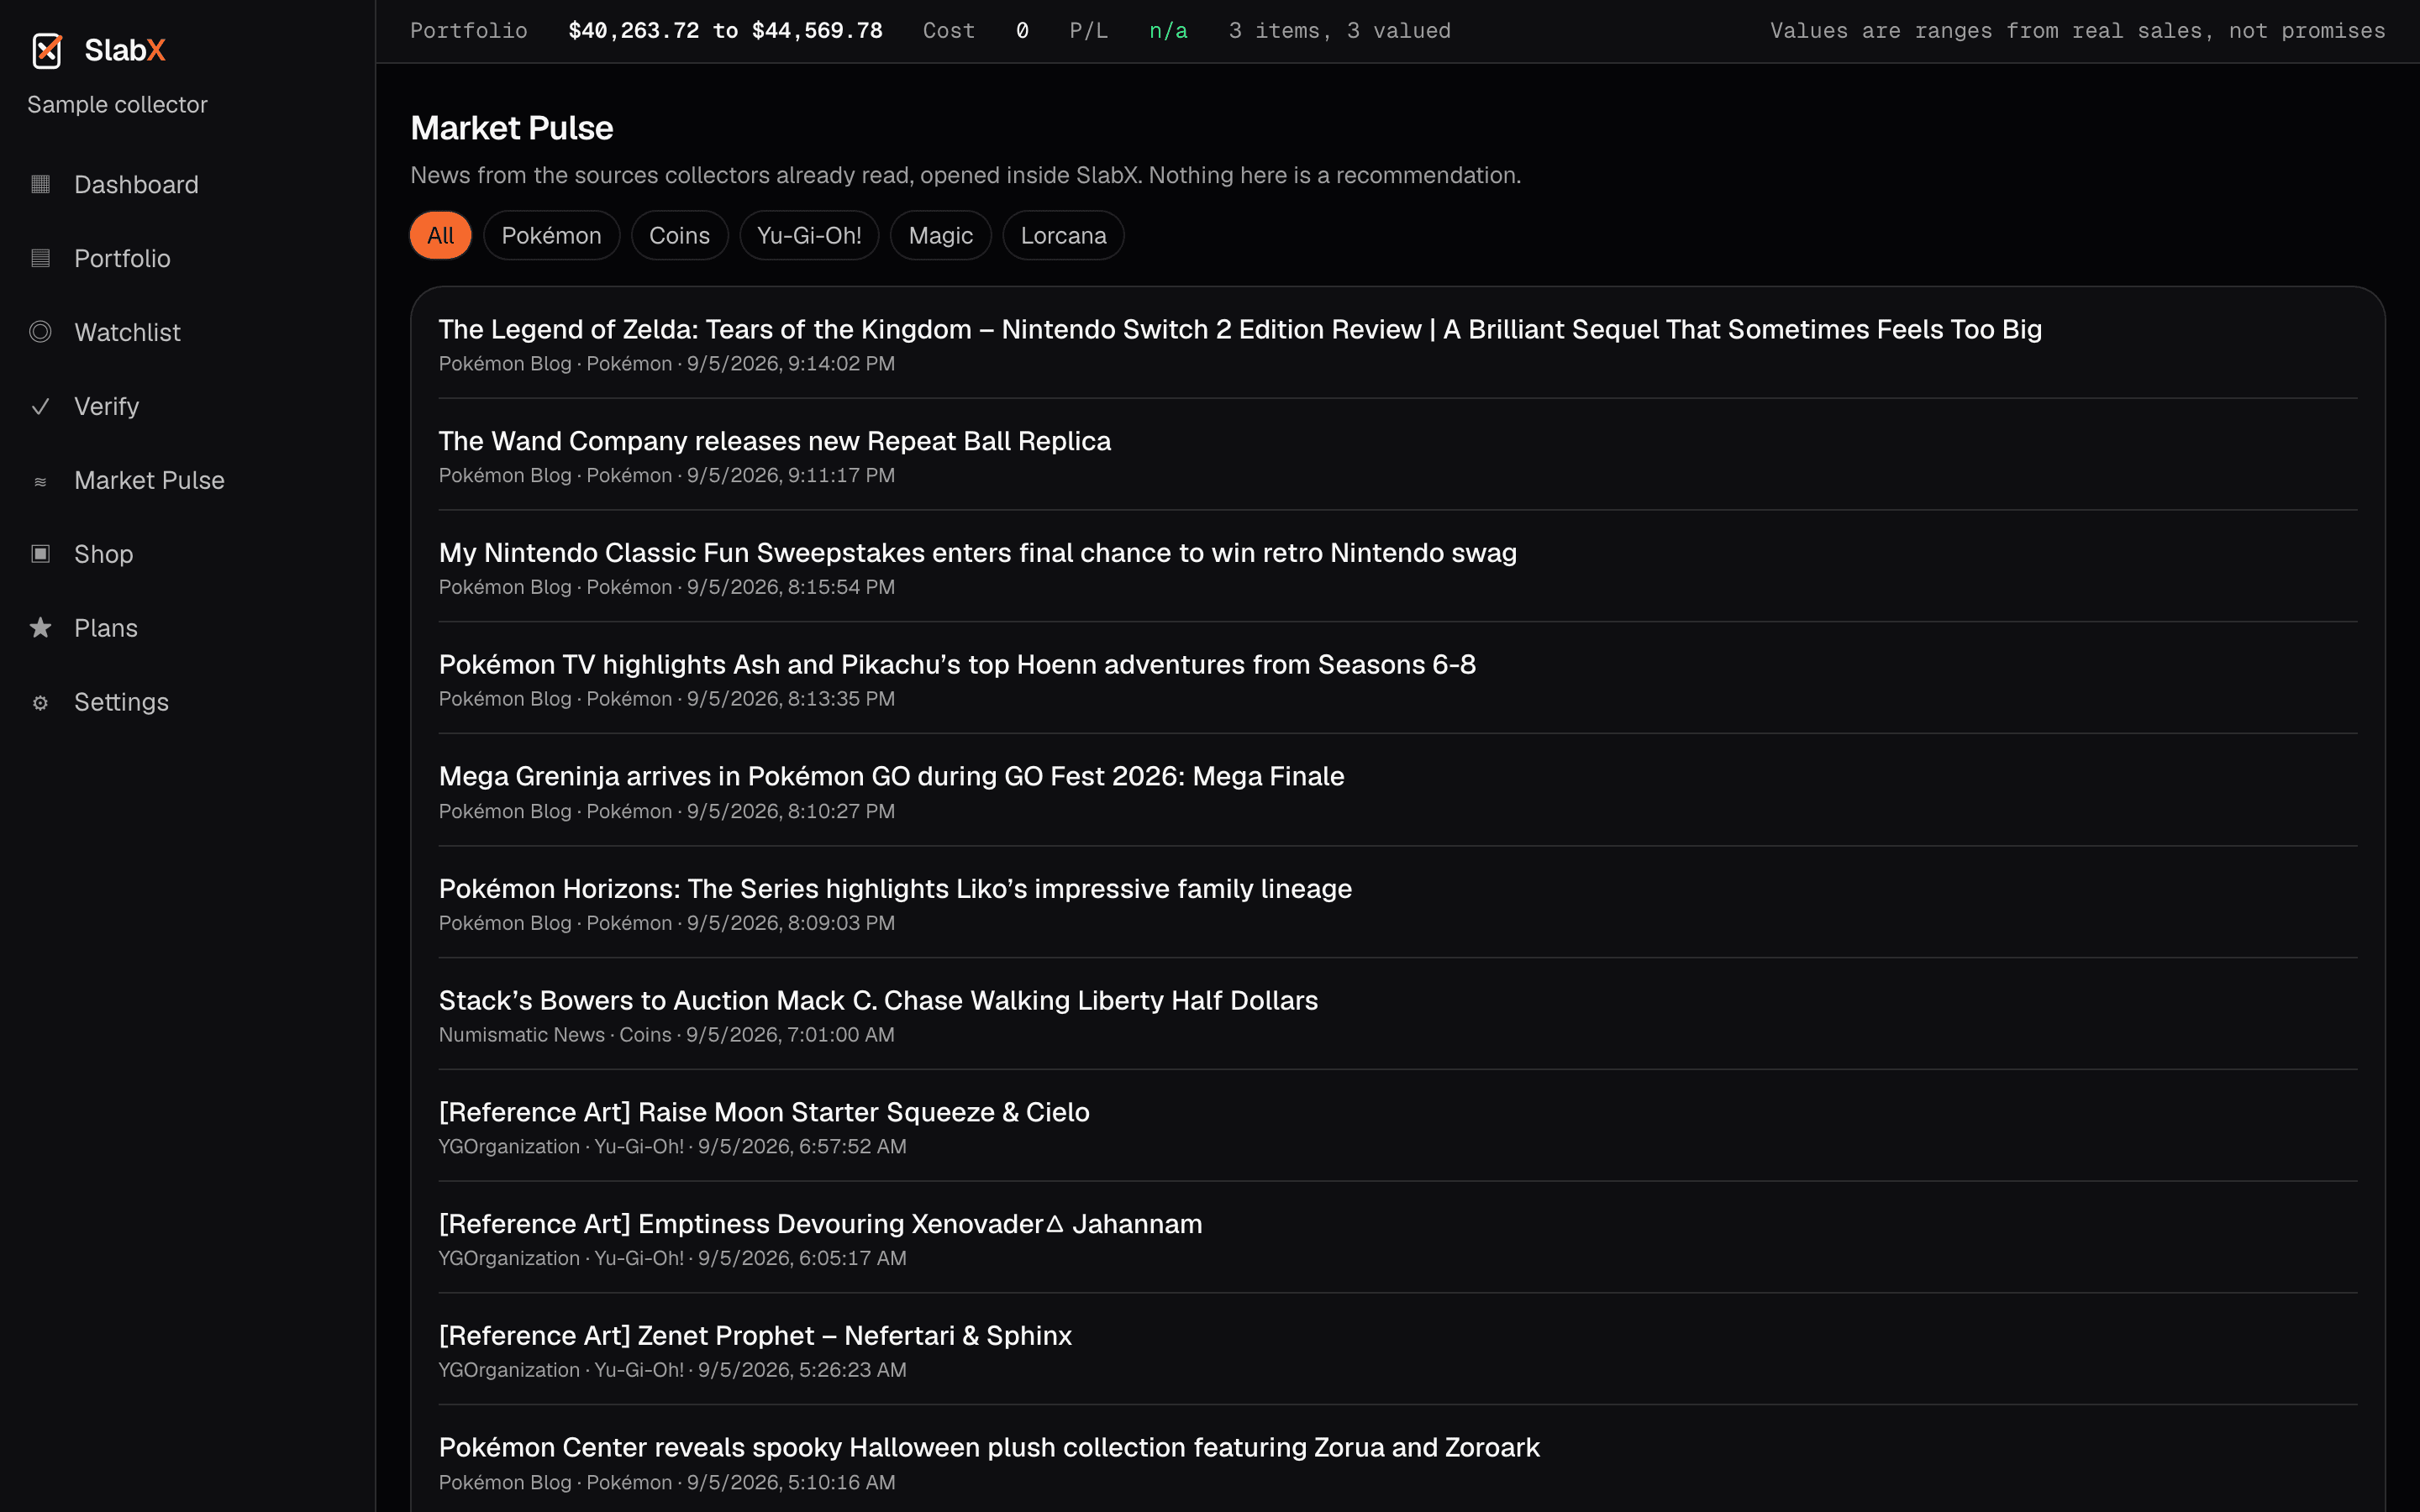Open the Emptiness Devouring Xenovader Jahannam article
2420x1512 pixels.
point(820,1224)
